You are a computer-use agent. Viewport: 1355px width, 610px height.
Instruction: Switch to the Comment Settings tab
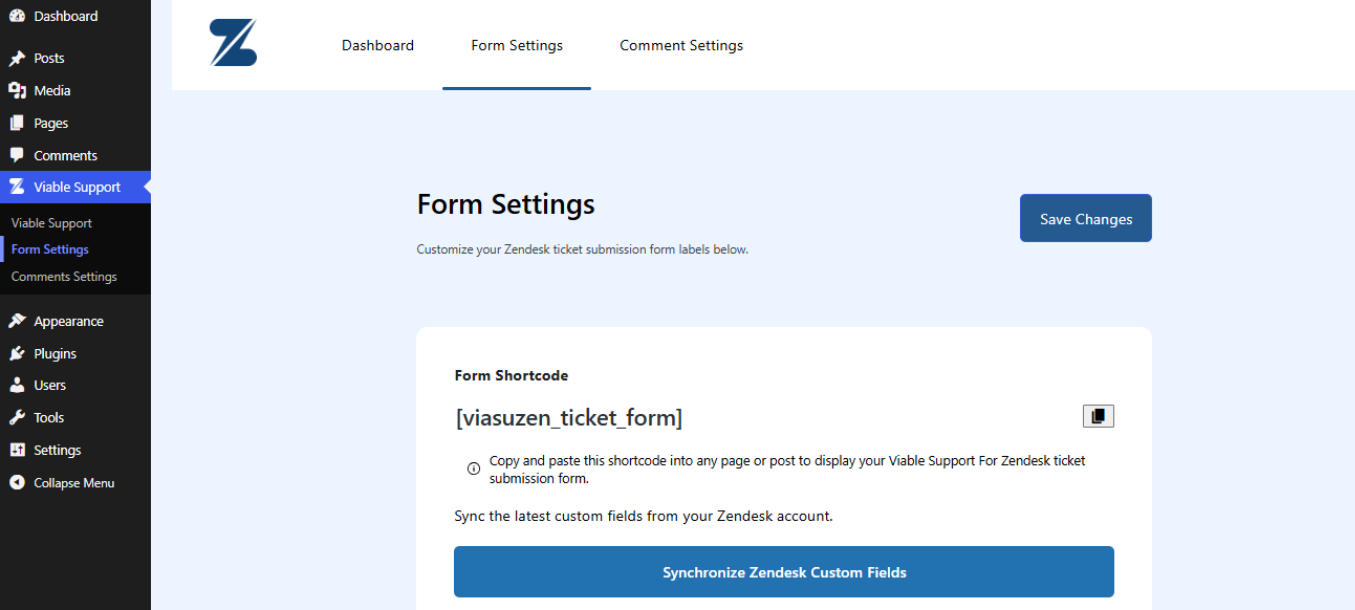click(x=681, y=45)
